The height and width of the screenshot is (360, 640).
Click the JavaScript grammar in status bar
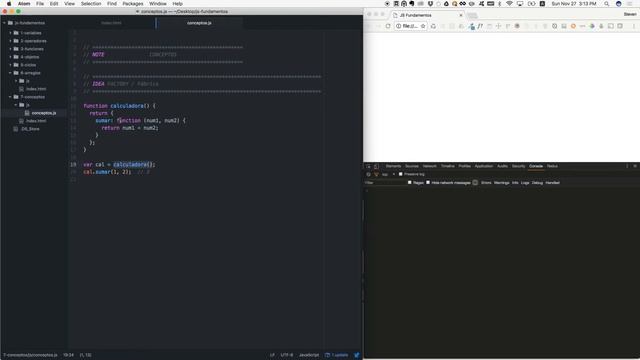point(309,355)
